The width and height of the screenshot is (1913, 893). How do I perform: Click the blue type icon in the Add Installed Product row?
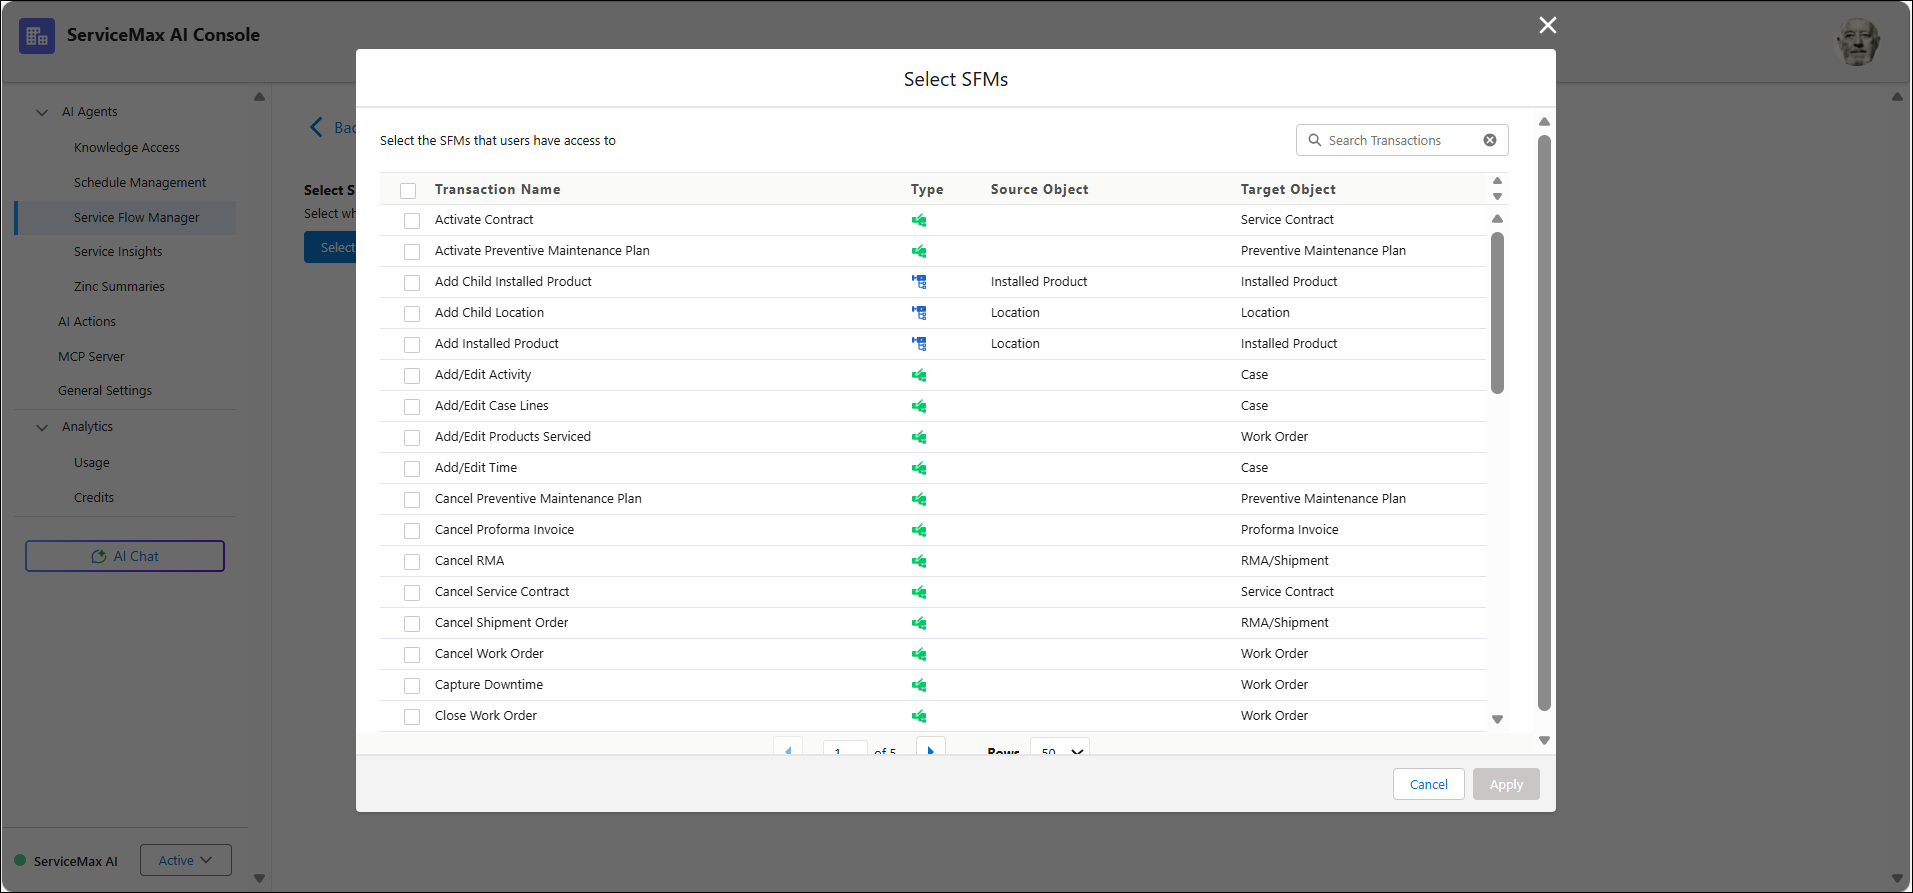click(x=919, y=344)
